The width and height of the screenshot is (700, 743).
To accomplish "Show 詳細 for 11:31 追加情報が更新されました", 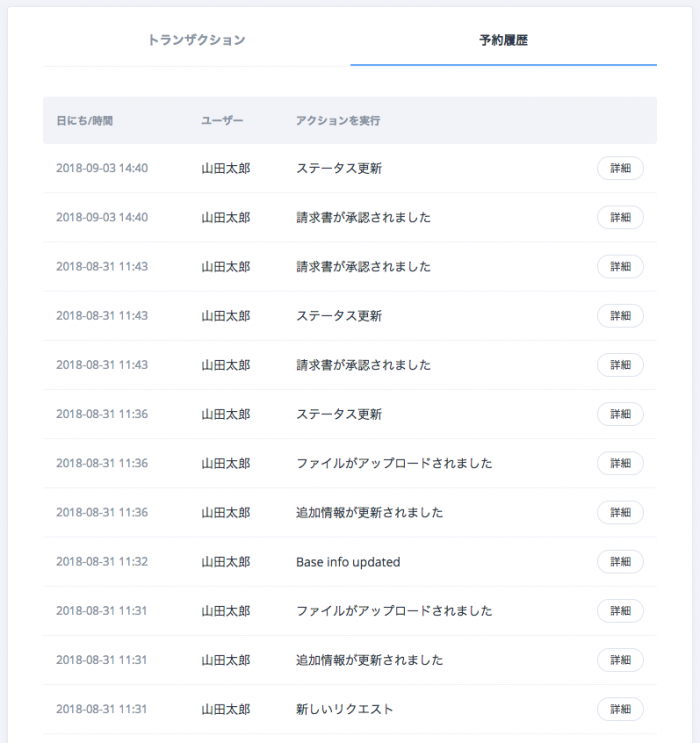I will tap(620, 660).
